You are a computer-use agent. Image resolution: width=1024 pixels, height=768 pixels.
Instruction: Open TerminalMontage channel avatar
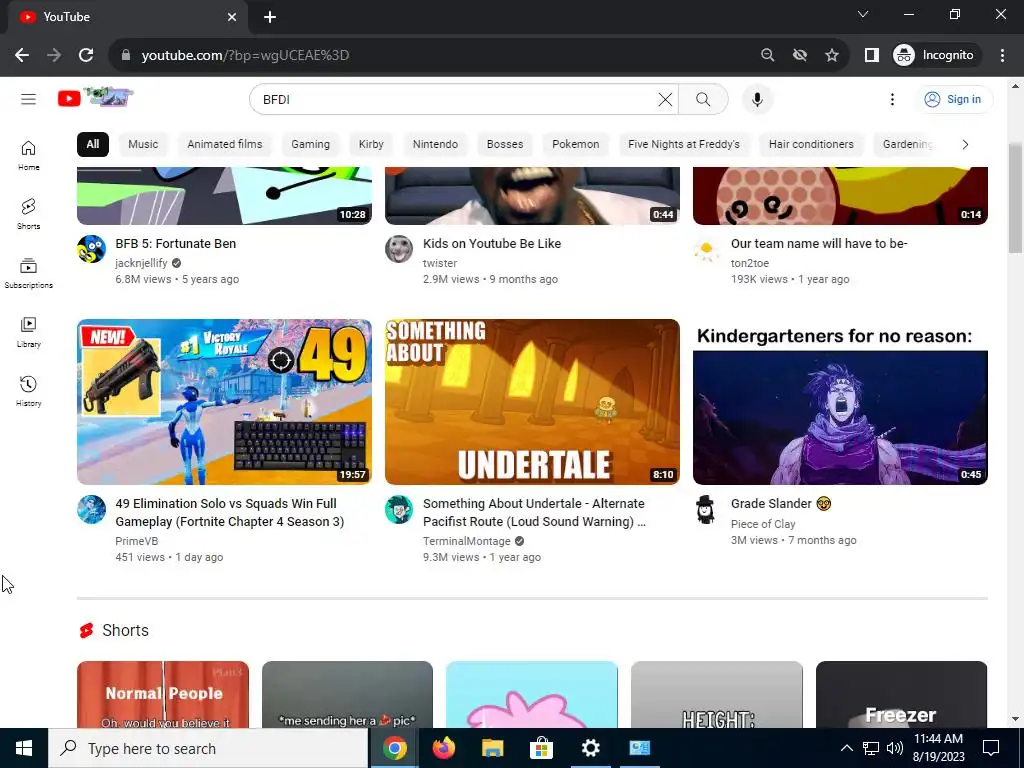(x=398, y=509)
